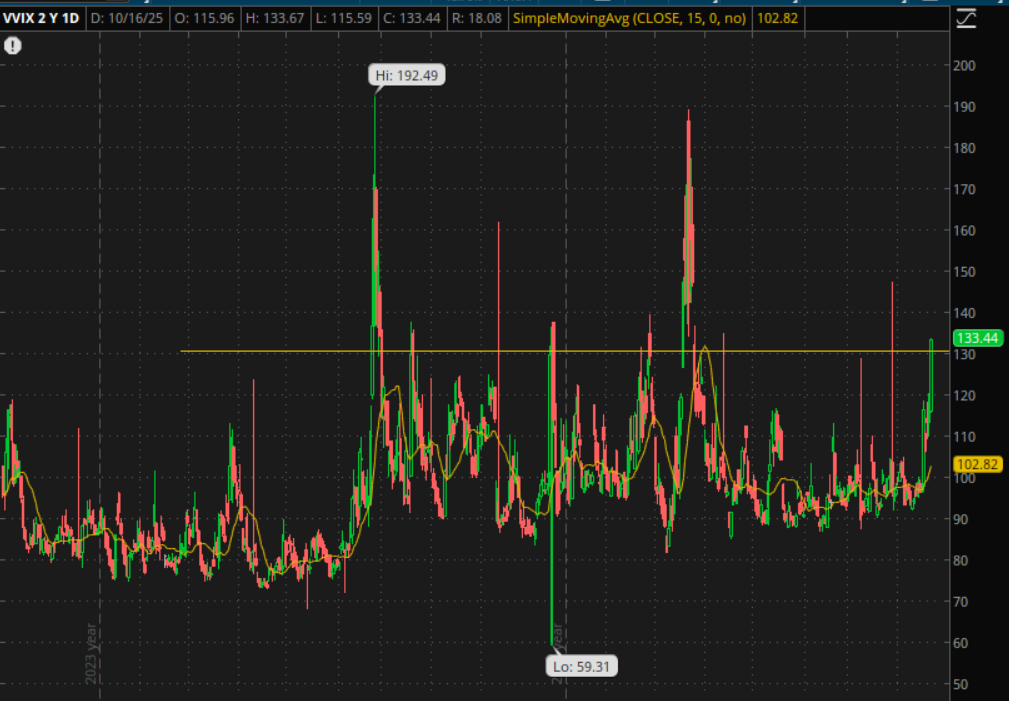Click the 102.82 study value in header
Screen dimensions: 1009x701
(779, 18)
